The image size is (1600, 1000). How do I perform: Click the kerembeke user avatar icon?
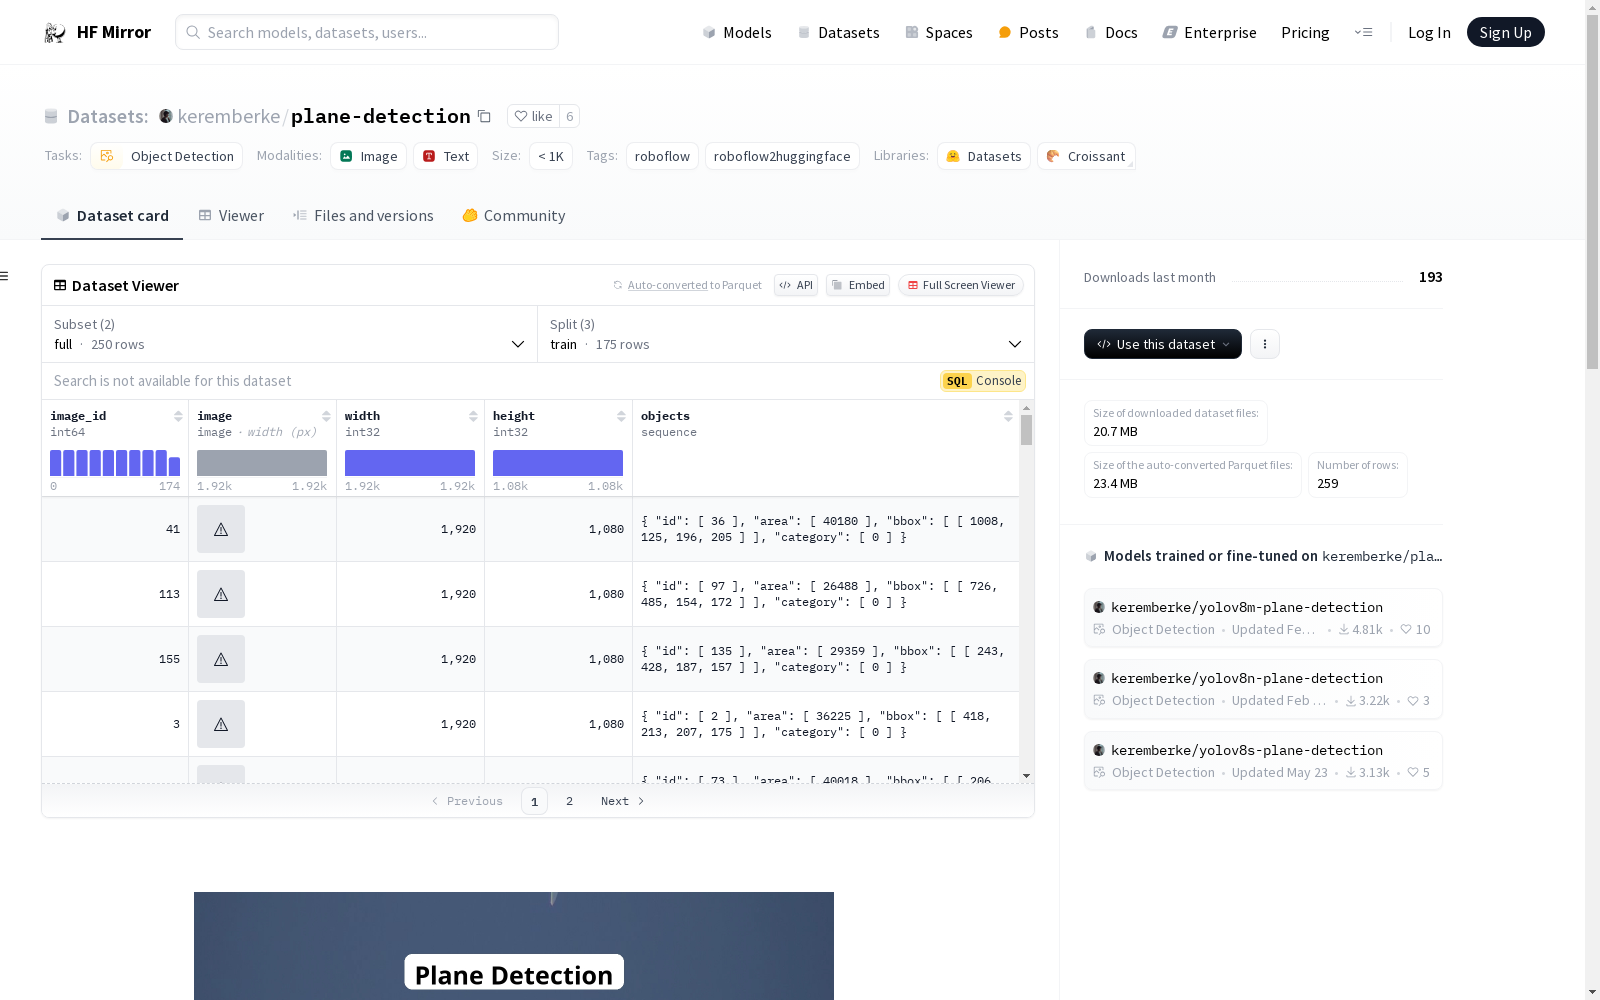point(166,116)
